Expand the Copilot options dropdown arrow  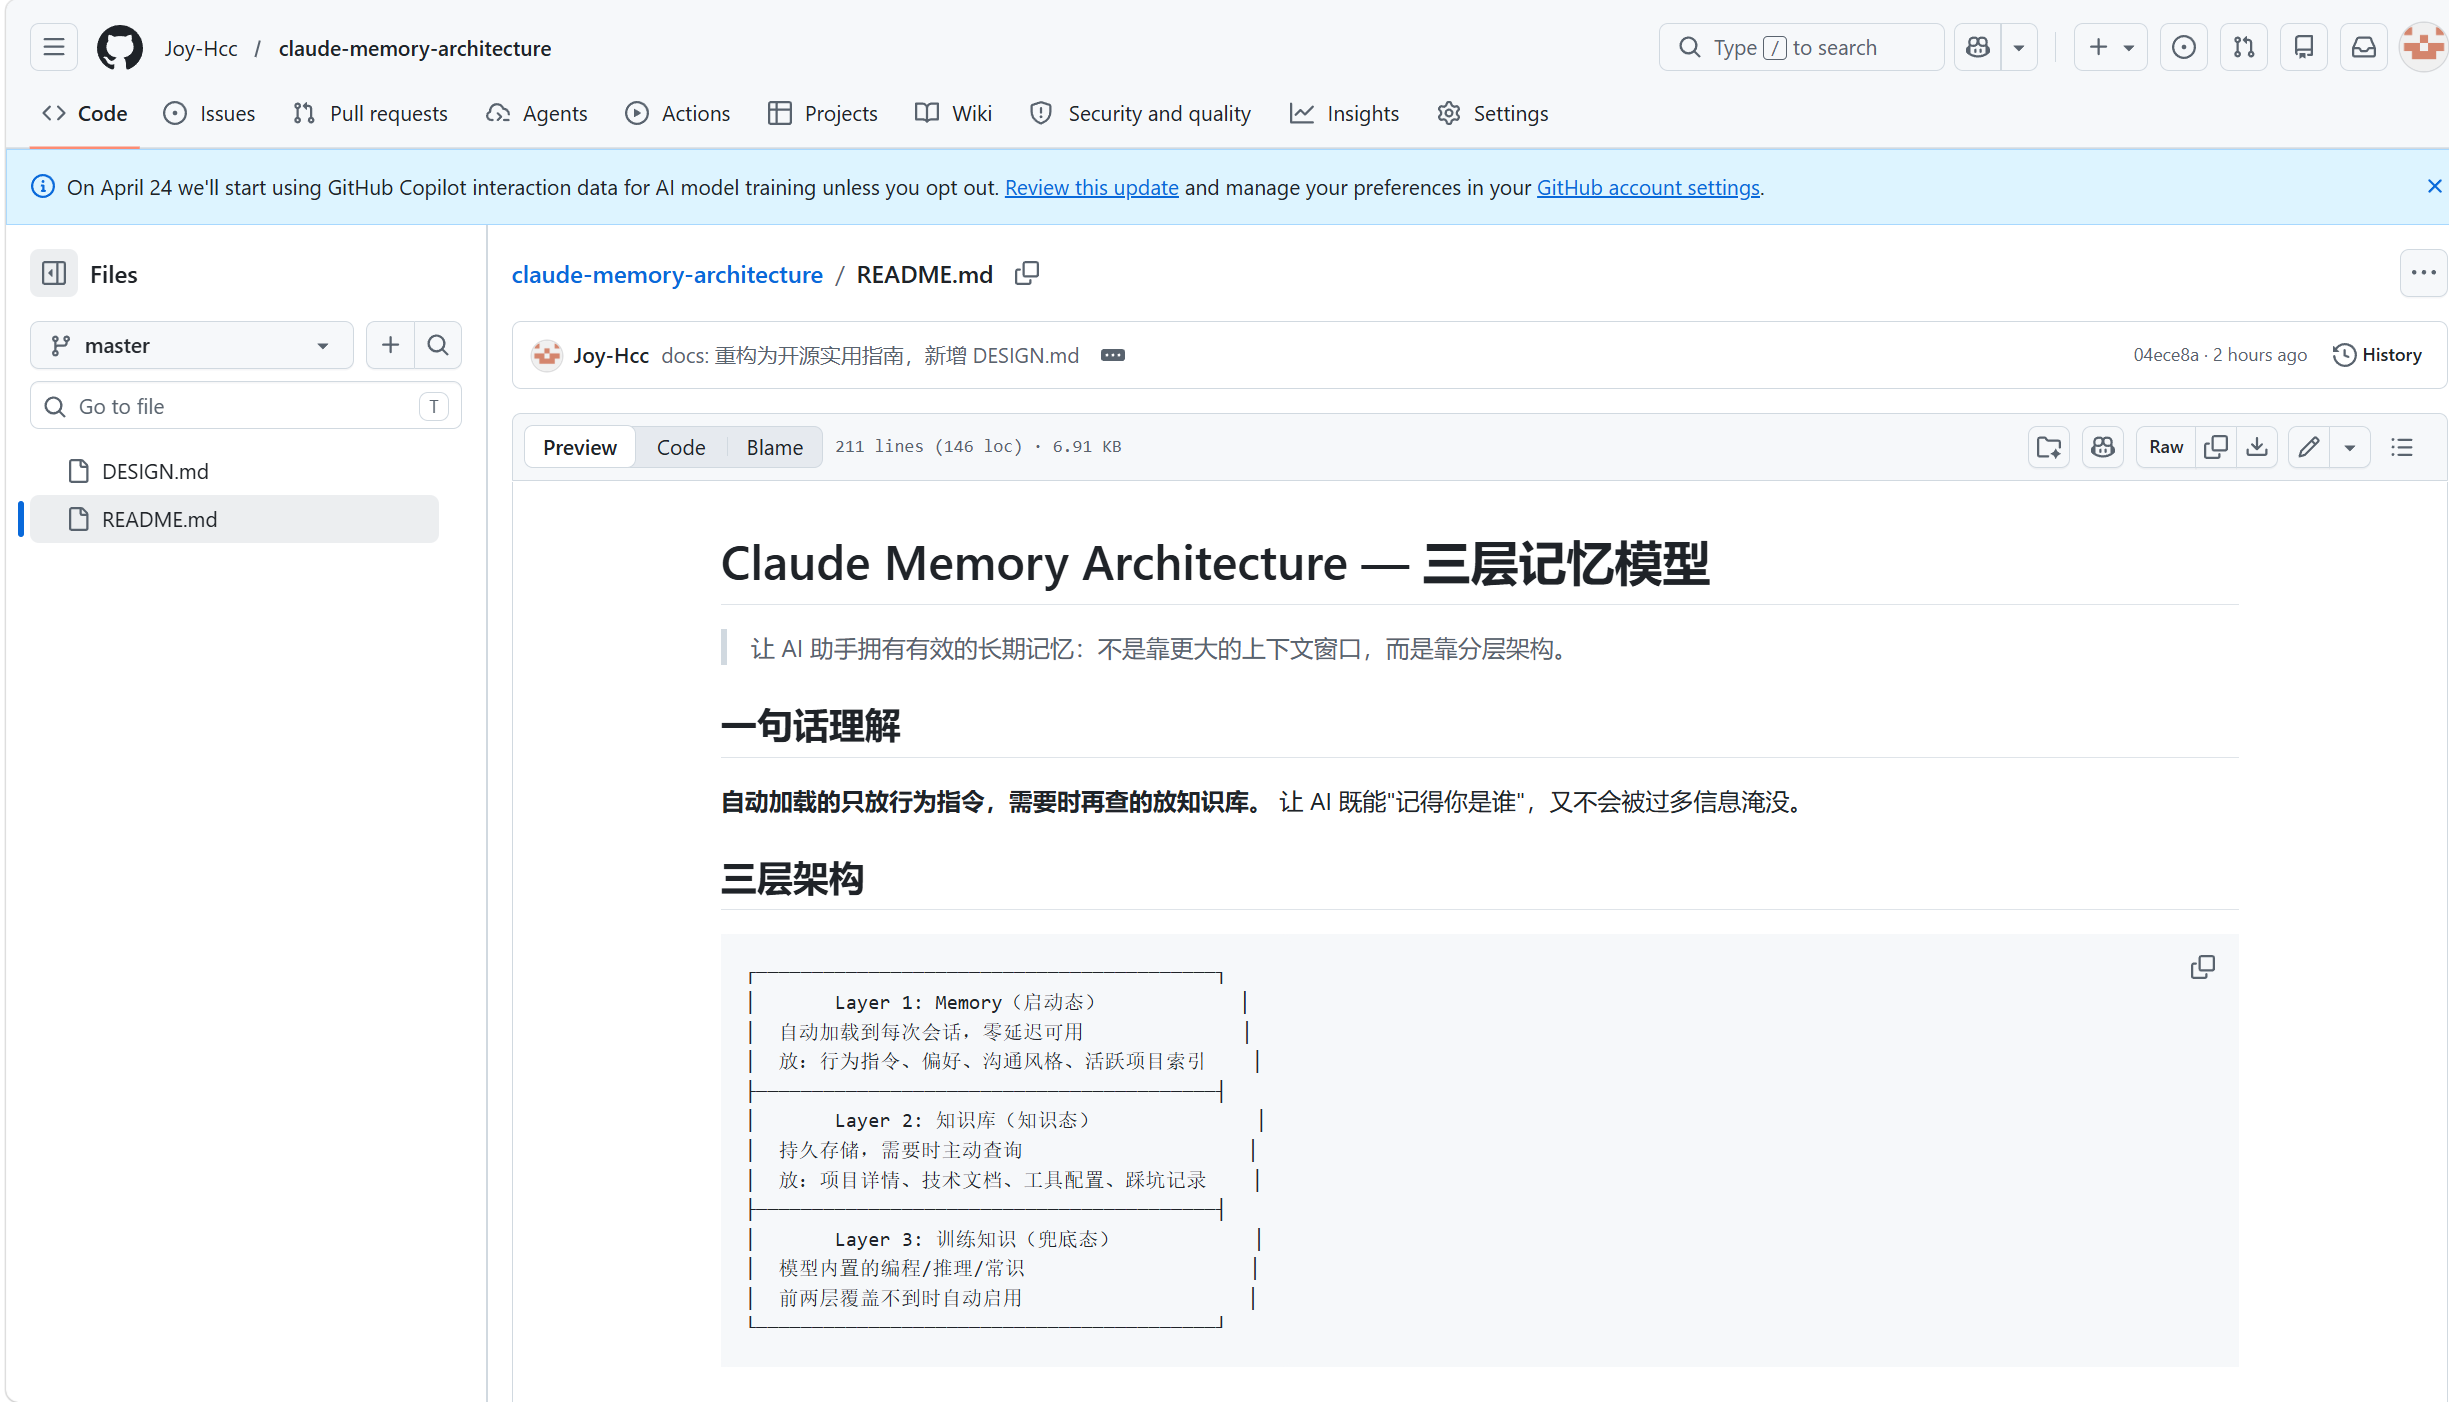click(x=2019, y=47)
